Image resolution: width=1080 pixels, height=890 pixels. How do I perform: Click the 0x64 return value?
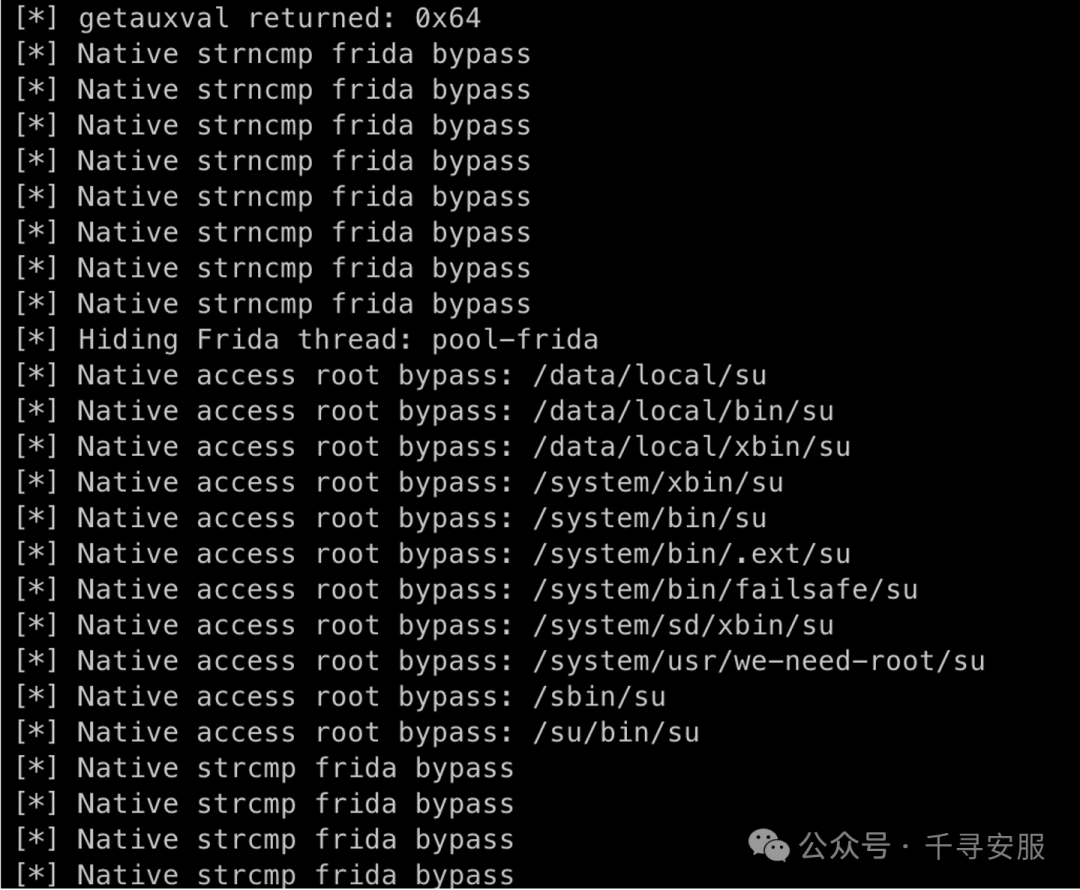tap(448, 18)
